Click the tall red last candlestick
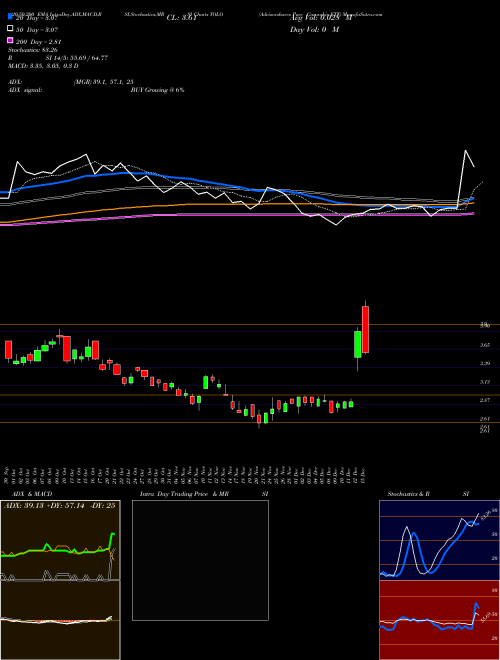This screenshot has height=660, width=500. 365,329
